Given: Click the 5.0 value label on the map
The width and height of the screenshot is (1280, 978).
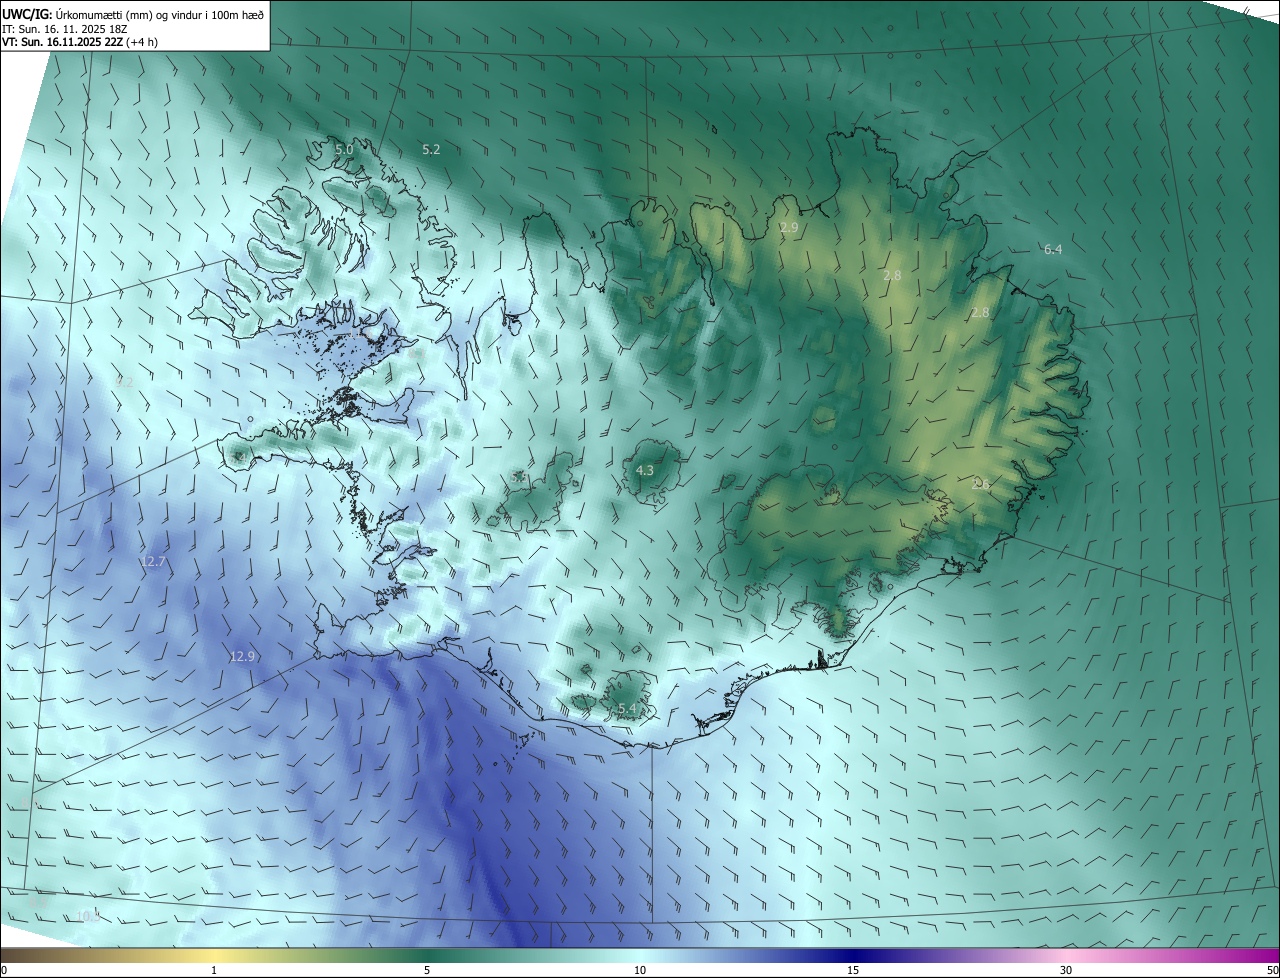Looking at the screenshot, I should [x=344, y=149].
